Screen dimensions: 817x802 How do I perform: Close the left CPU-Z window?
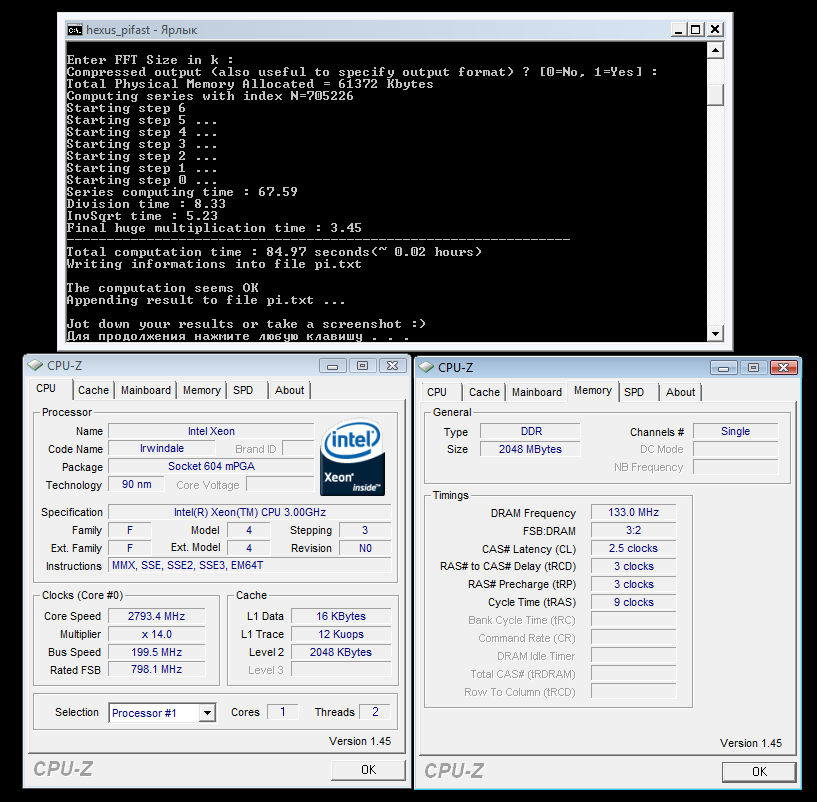tap(392, 366)
